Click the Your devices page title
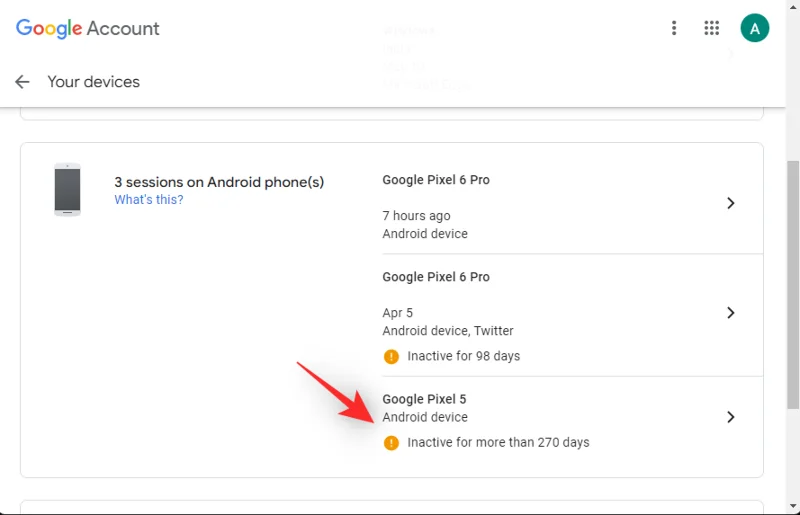 93,82
